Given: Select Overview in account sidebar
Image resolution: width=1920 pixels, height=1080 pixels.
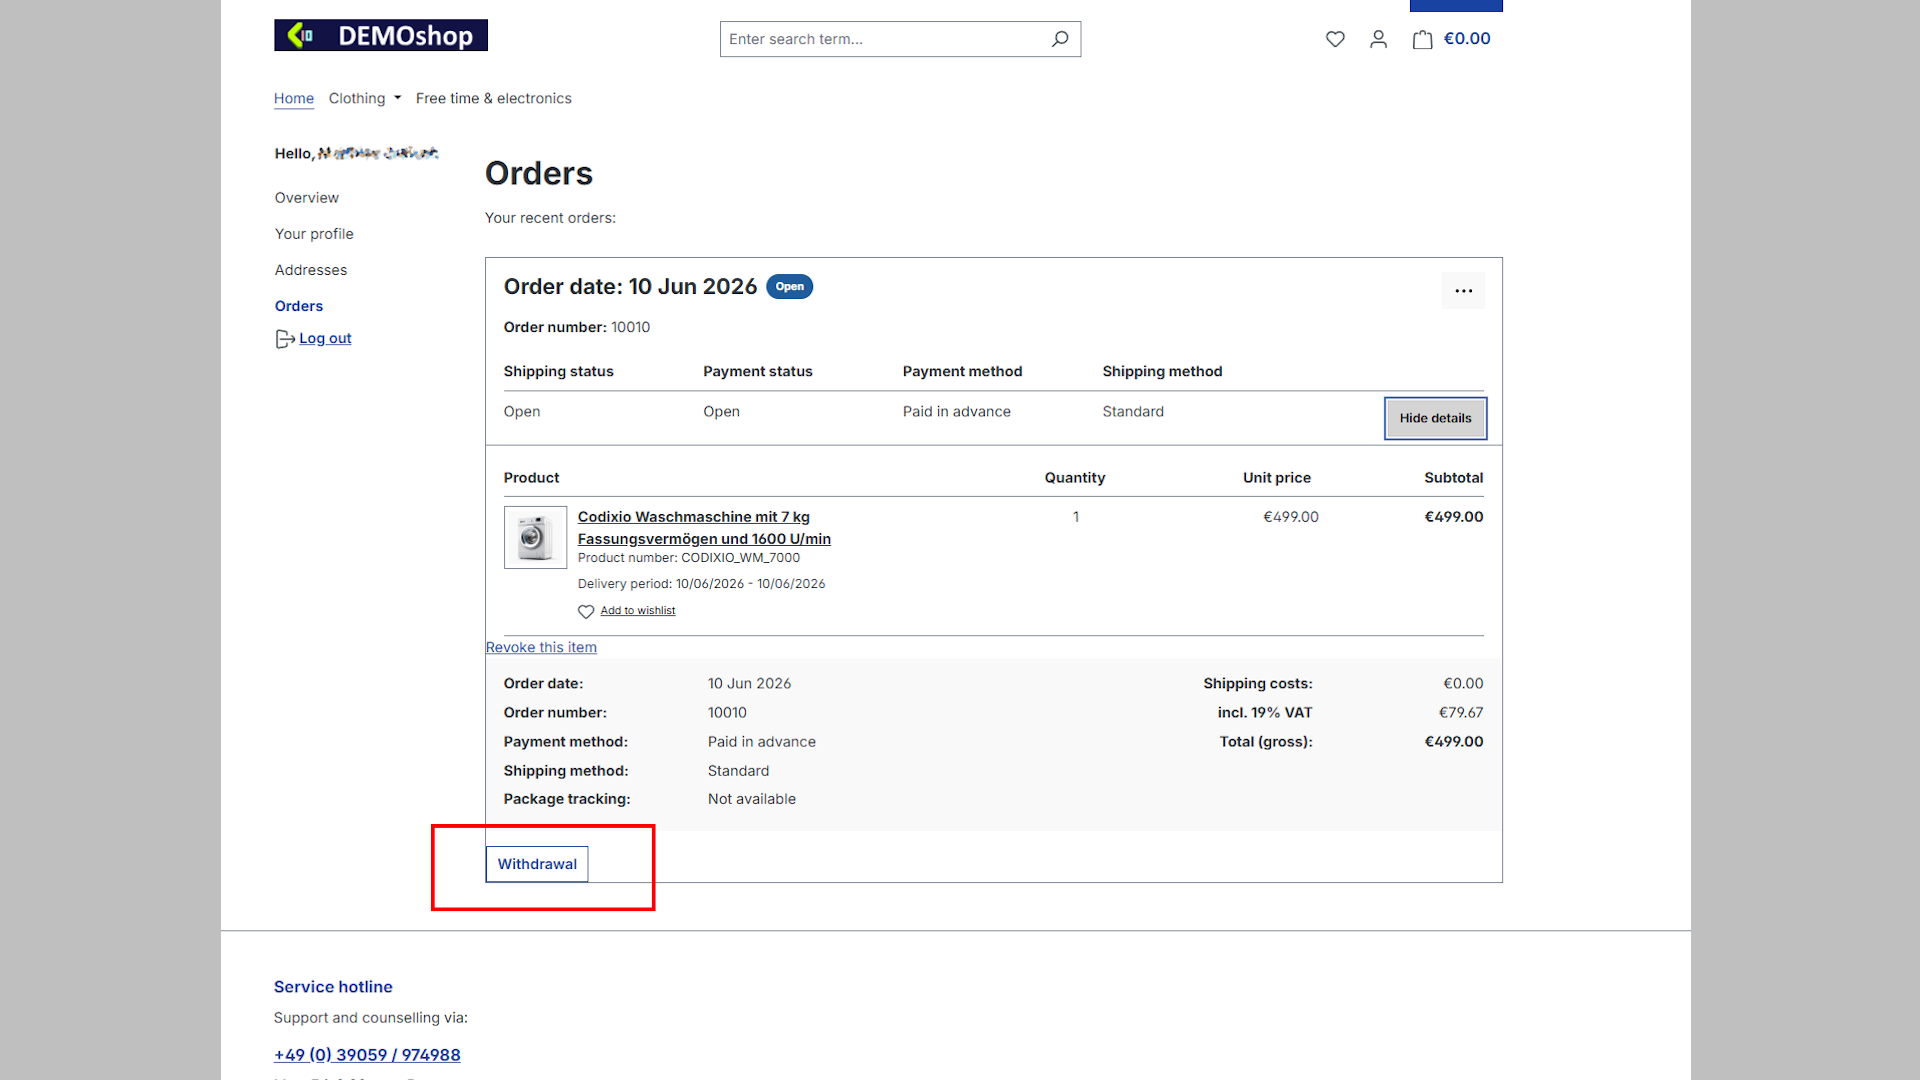Looking at the screenshot, I should tap(307, 198).
